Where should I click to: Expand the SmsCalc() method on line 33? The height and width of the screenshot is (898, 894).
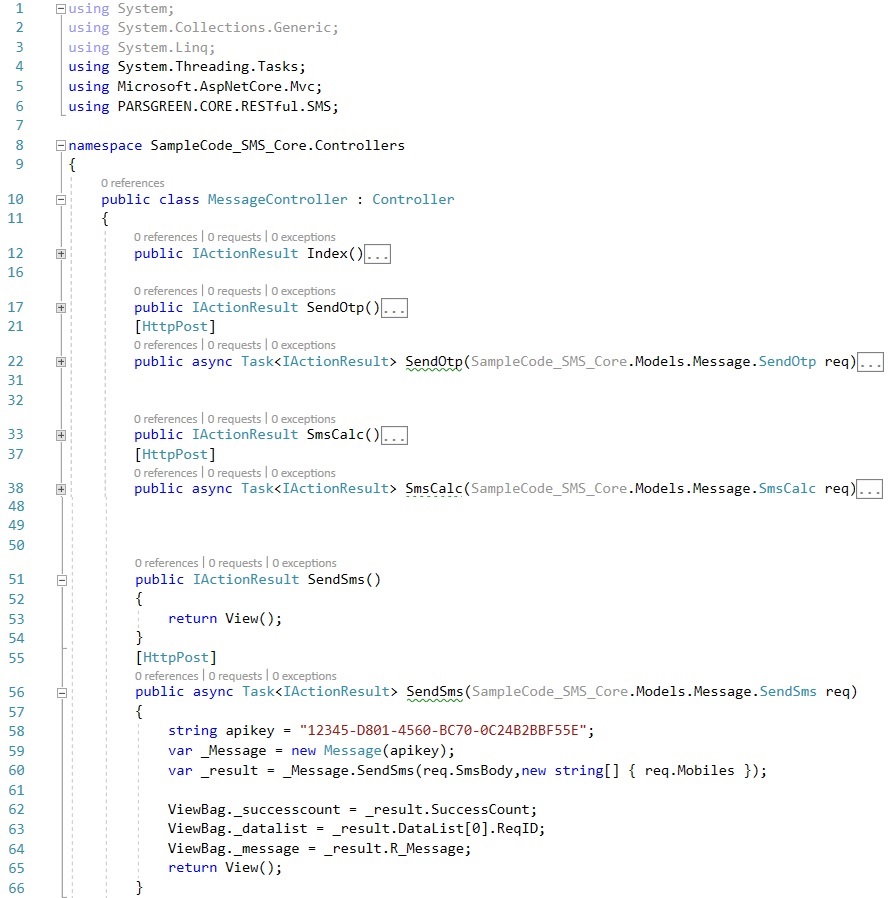61,435
